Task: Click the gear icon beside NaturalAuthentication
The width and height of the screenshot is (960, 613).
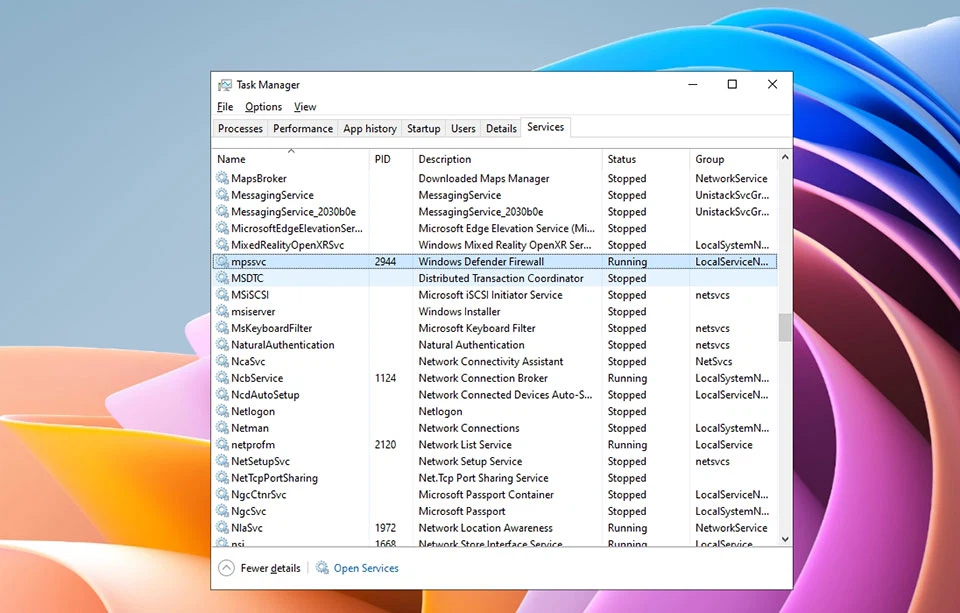Action: 222,344
